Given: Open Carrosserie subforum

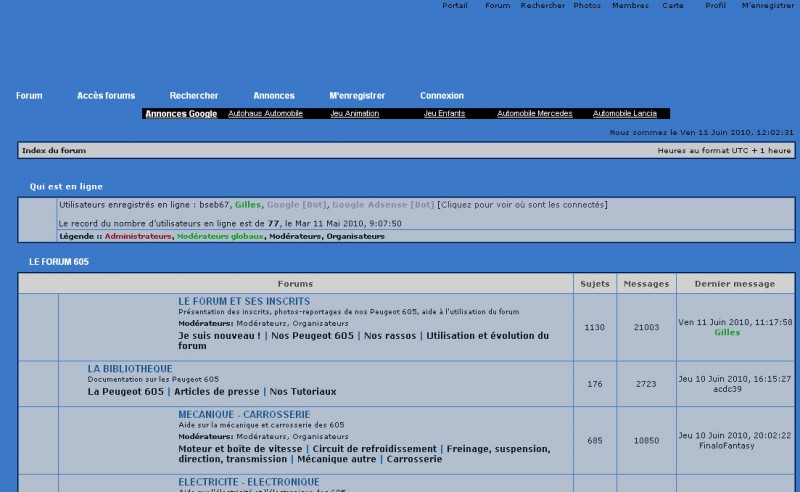Looking at the screenshot, I should (x=414, y=459).
